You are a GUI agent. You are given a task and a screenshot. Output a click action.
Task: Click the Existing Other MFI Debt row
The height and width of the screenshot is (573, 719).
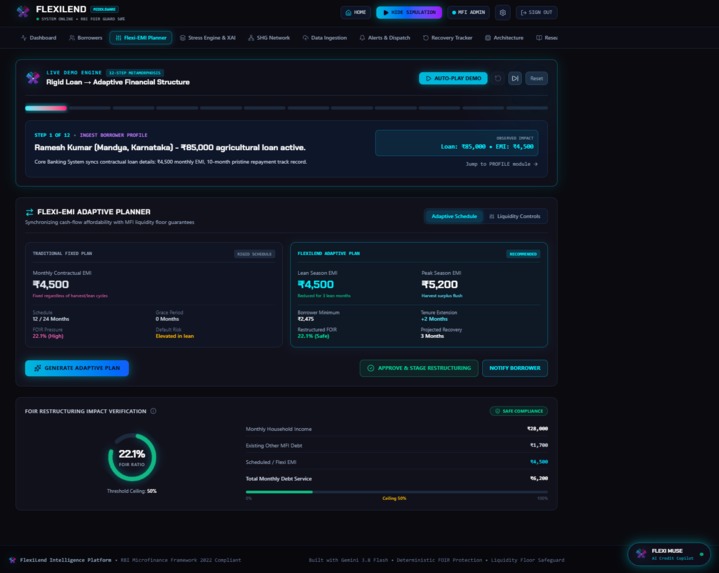[397, 445]
